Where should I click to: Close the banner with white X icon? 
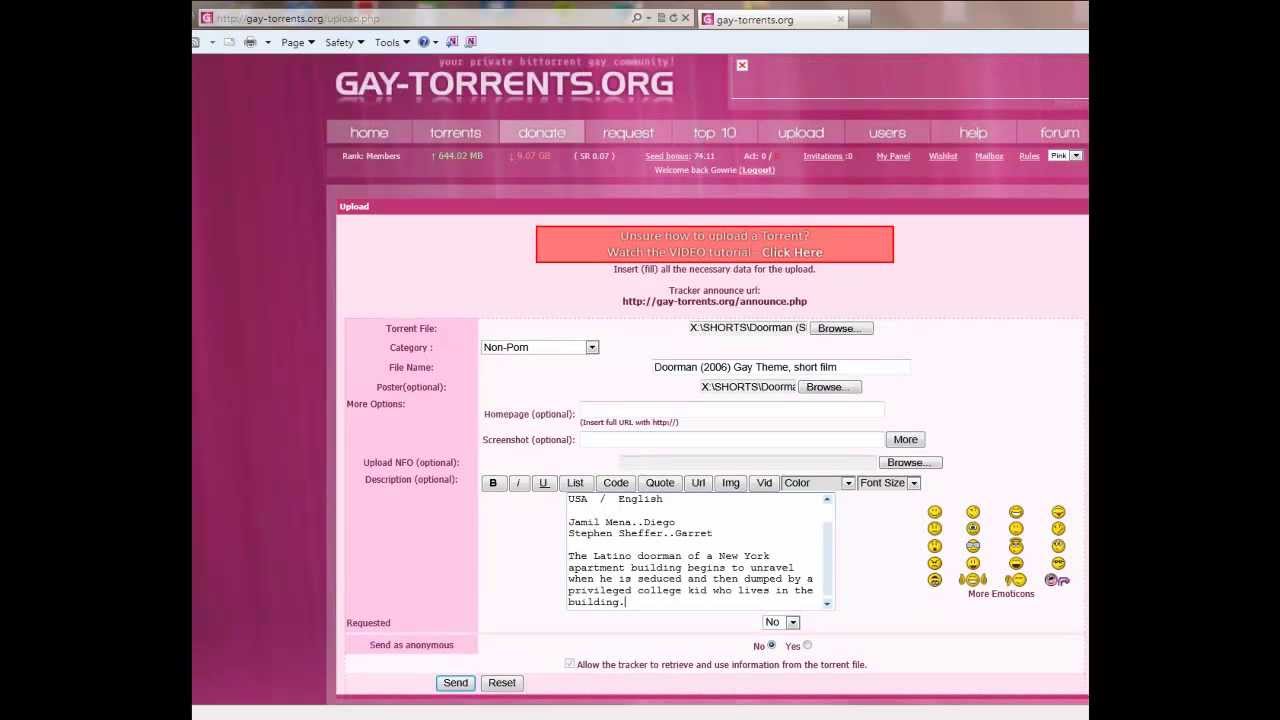742,65
